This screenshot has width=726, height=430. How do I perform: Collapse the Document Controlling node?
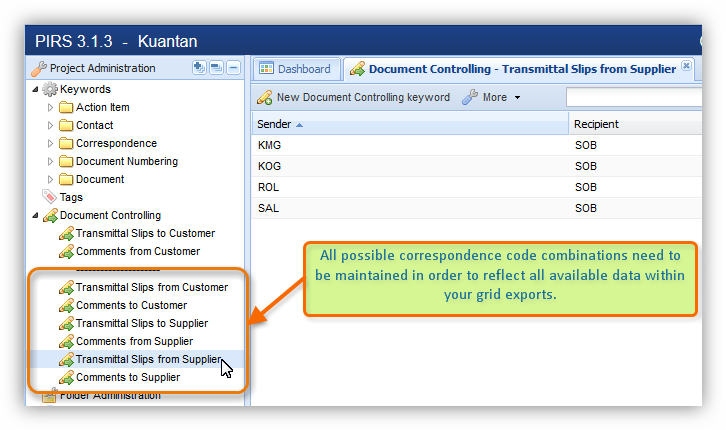point(35,216)
